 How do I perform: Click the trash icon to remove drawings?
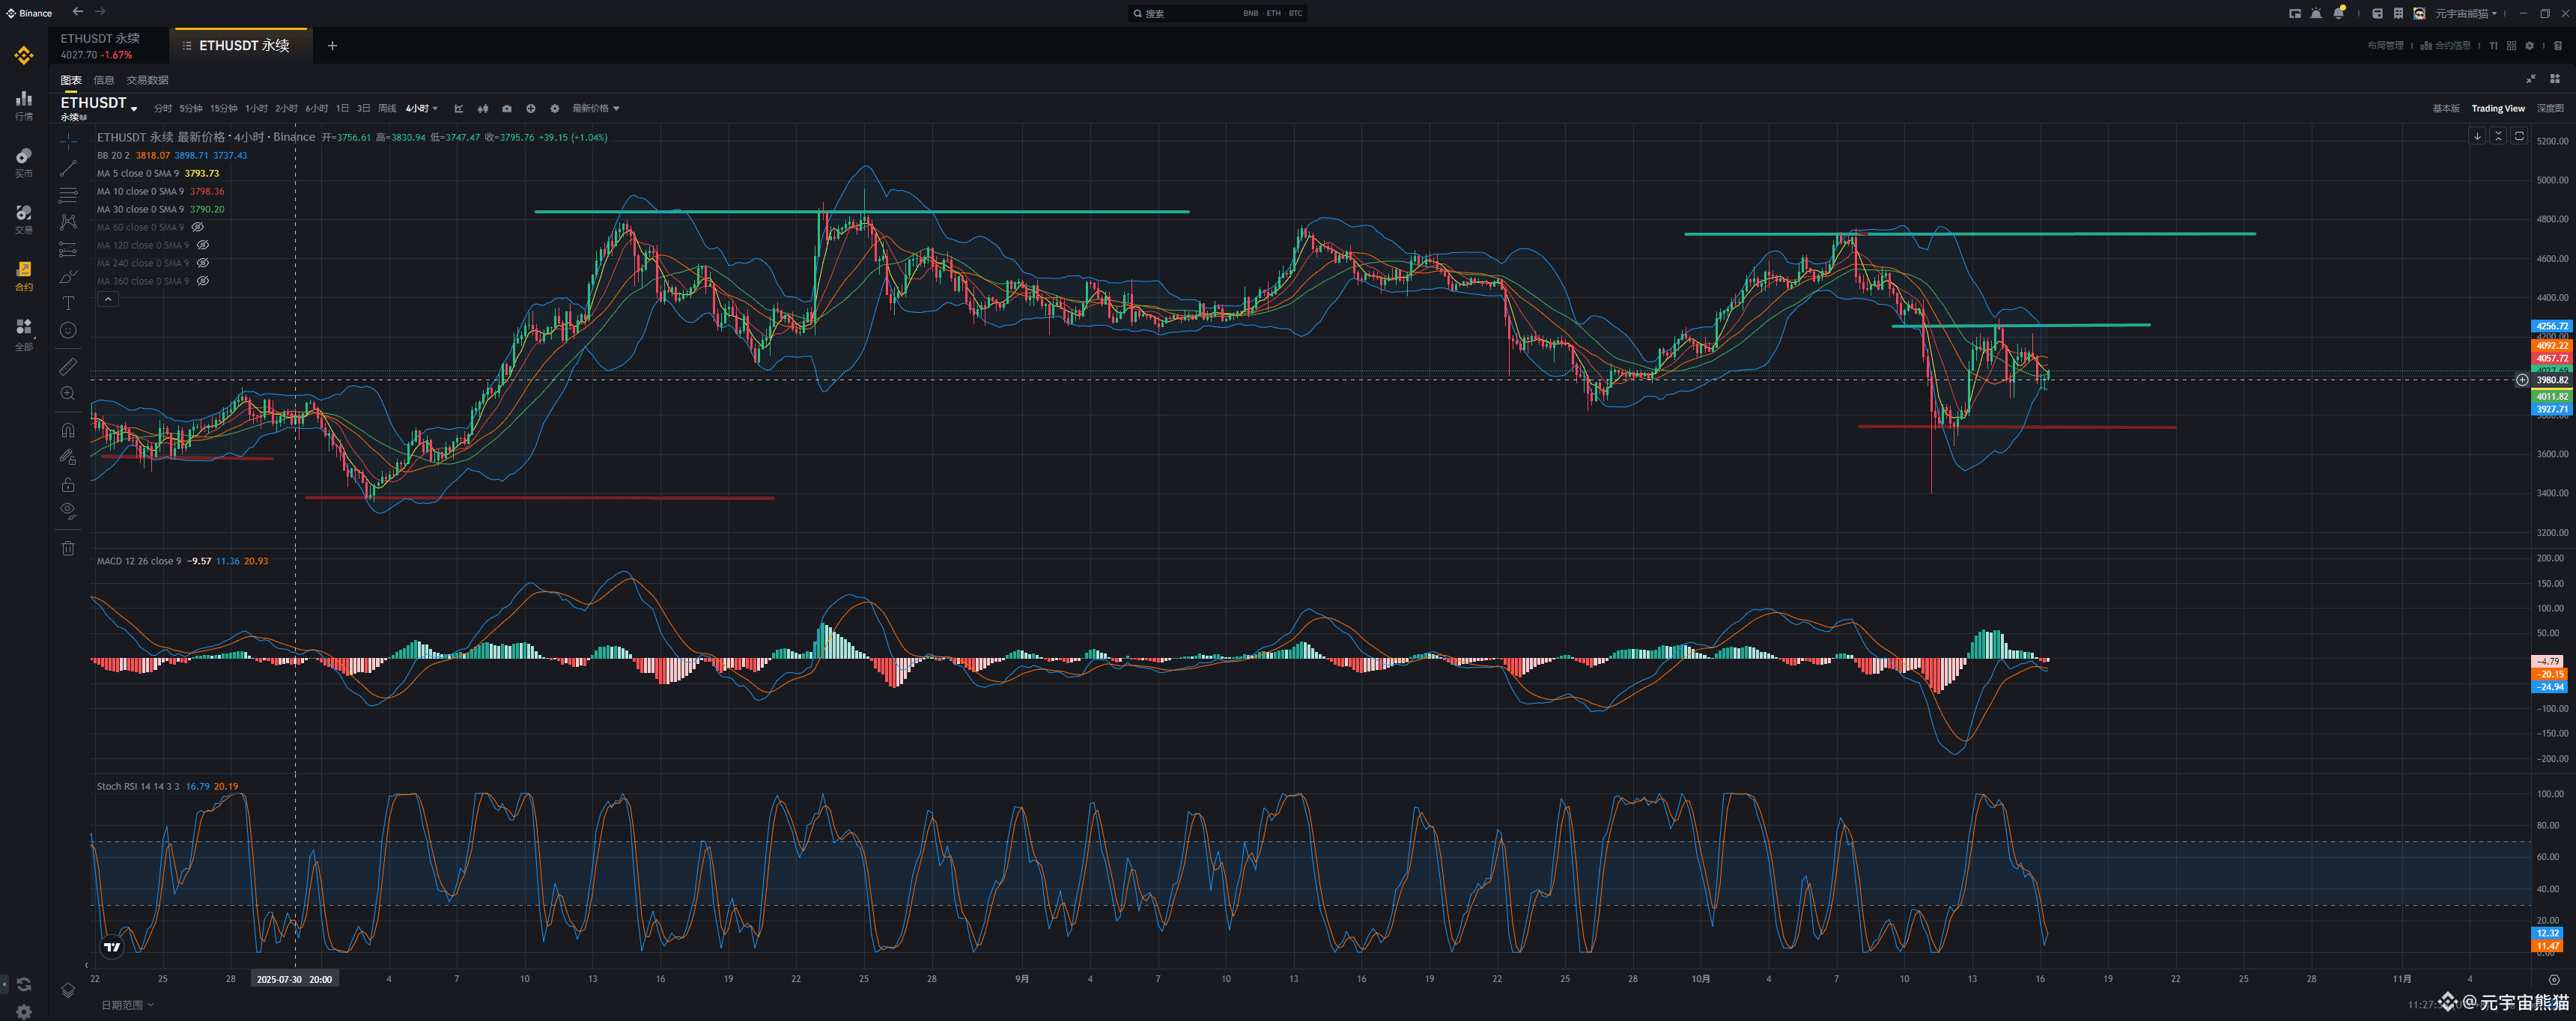[x=68, y=548]
